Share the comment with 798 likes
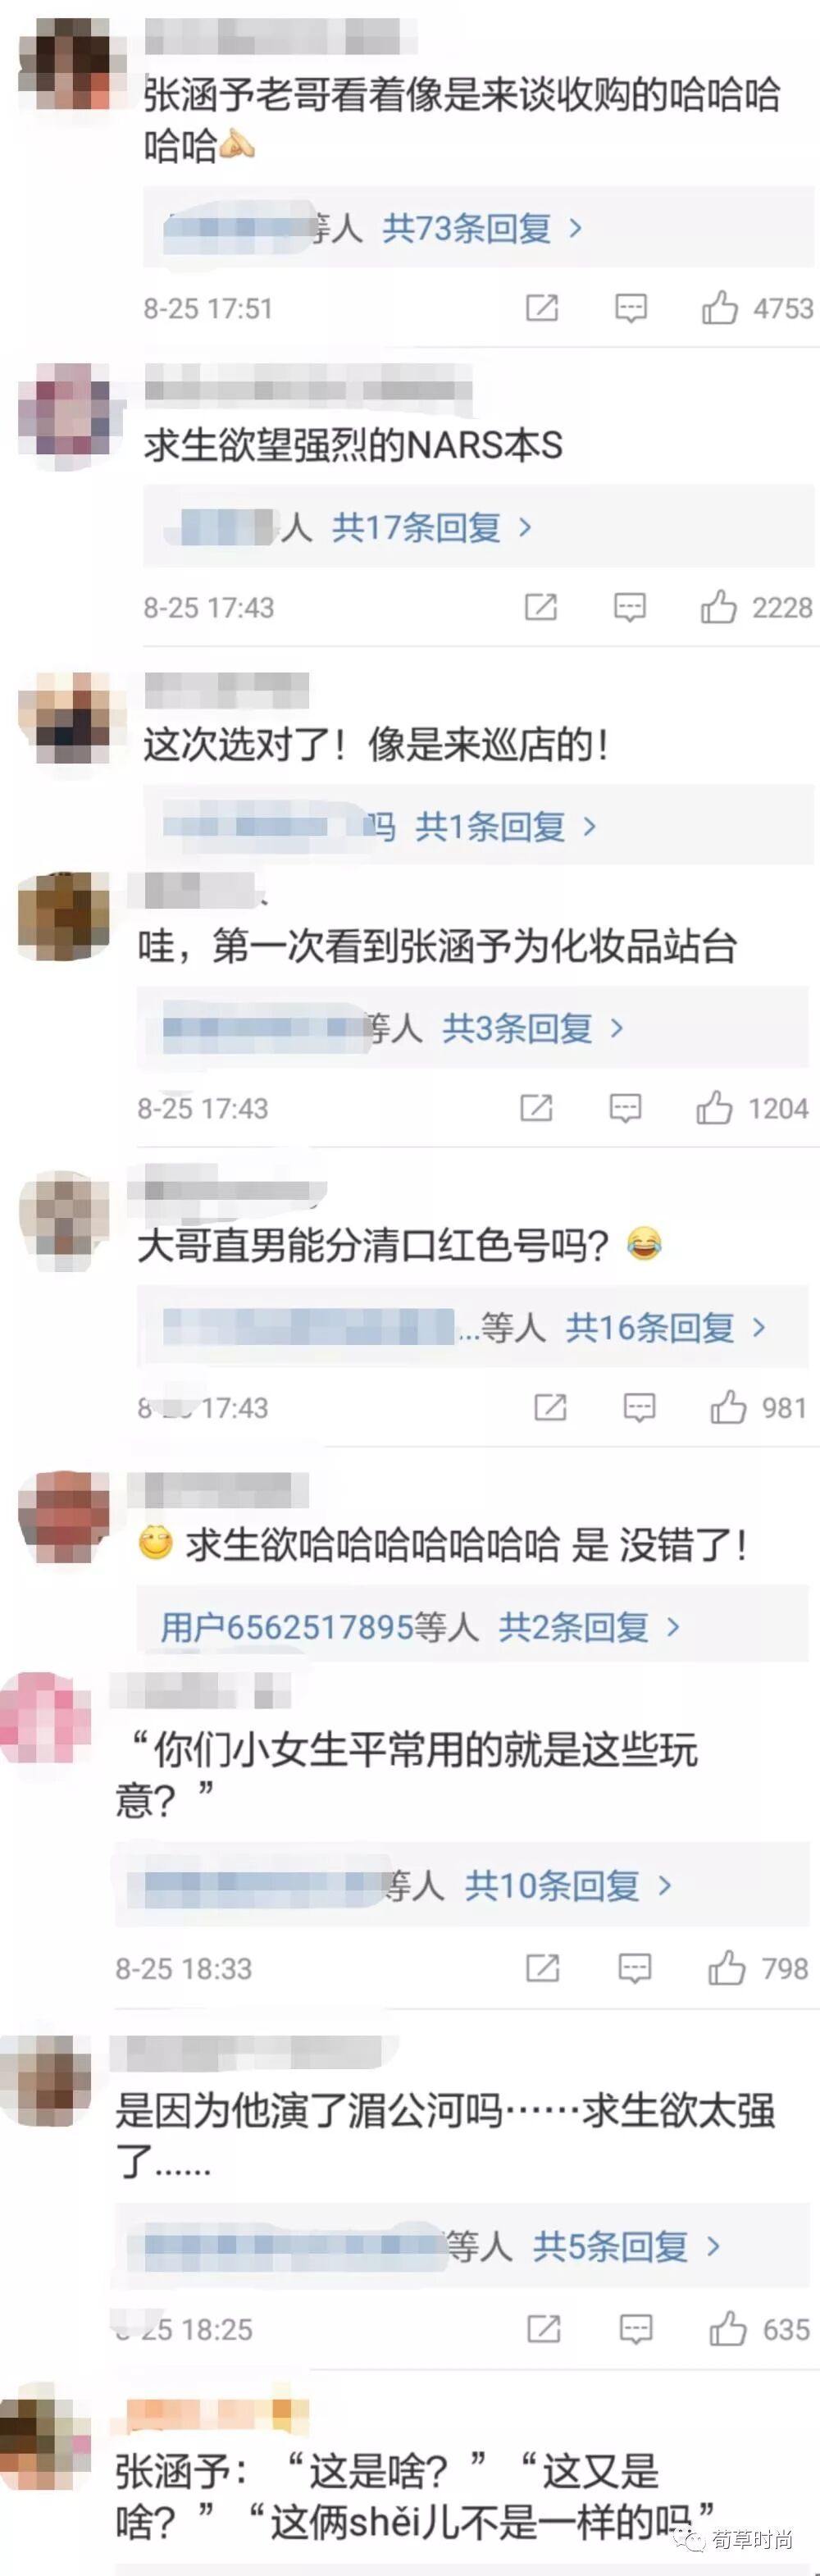Image resolution: width=820 pixels, height=2576 pixels. (x=542, y=1968)
